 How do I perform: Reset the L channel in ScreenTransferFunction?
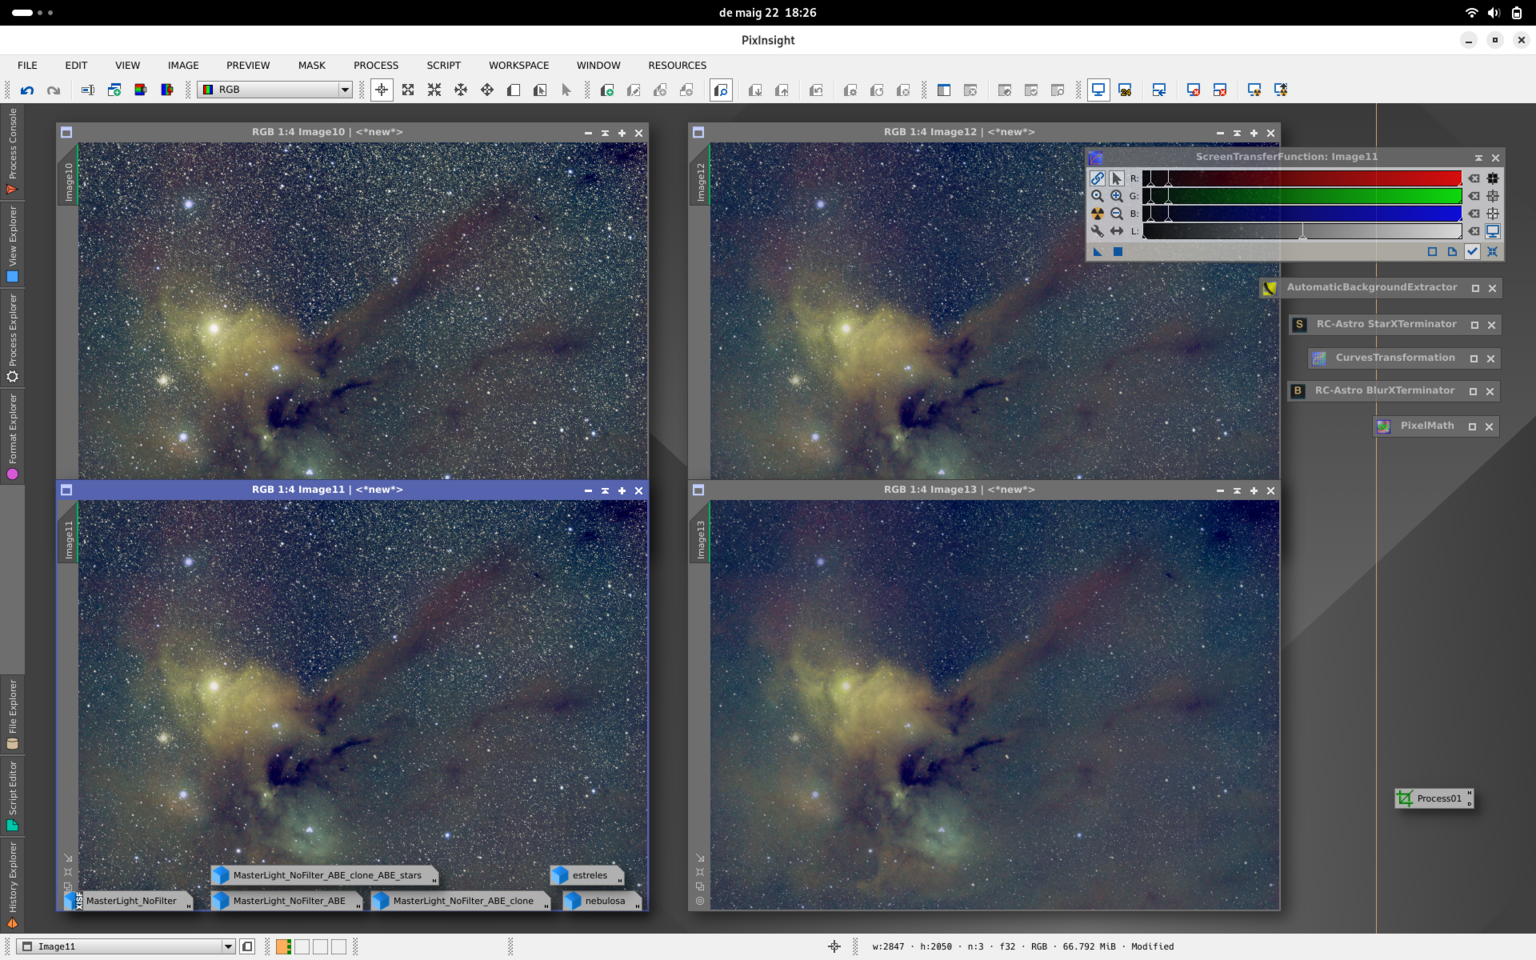click(x=1474, y=231)
